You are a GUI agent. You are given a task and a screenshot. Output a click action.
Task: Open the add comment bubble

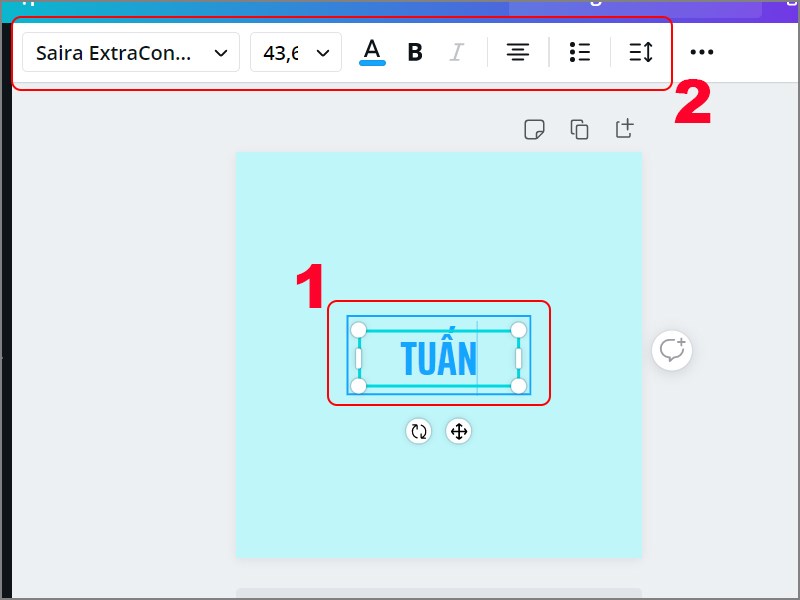pos(671,350)
